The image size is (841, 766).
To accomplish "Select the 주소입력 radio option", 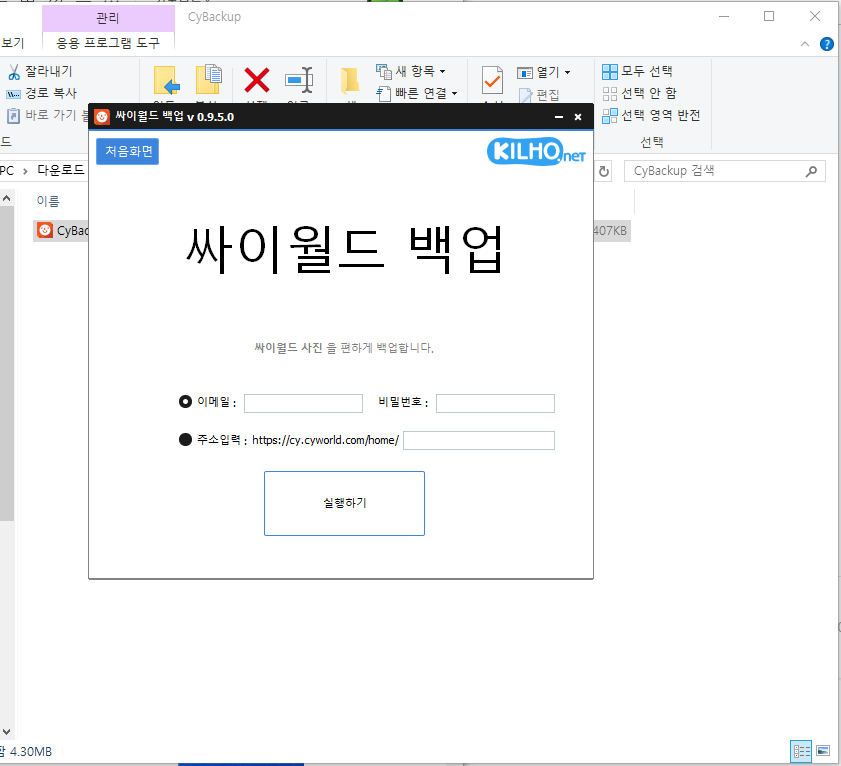I will [x=185, y=440].
